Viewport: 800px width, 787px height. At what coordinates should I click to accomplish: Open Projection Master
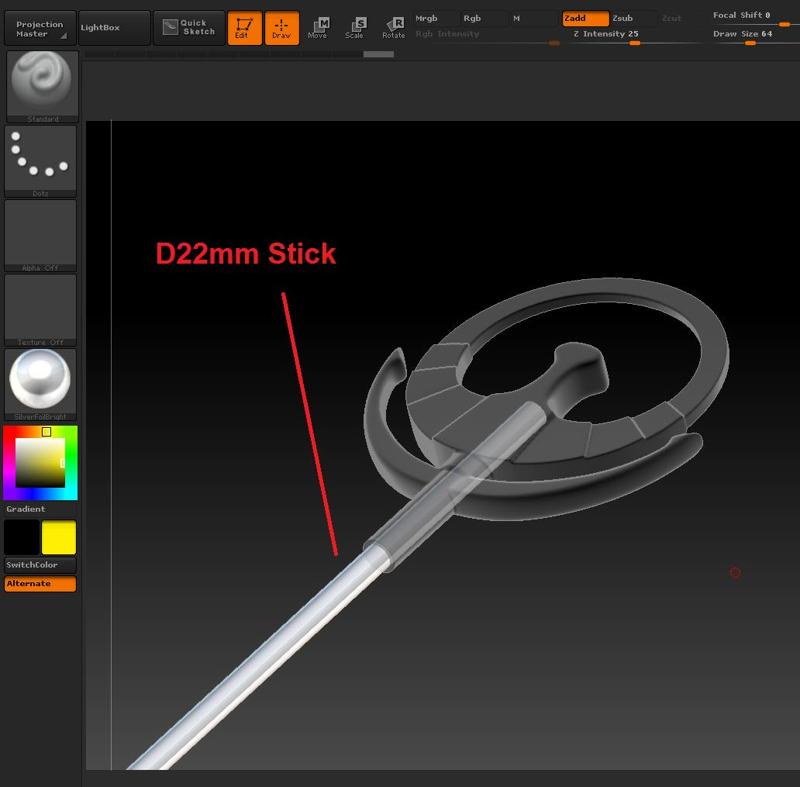tap(40, 28)
